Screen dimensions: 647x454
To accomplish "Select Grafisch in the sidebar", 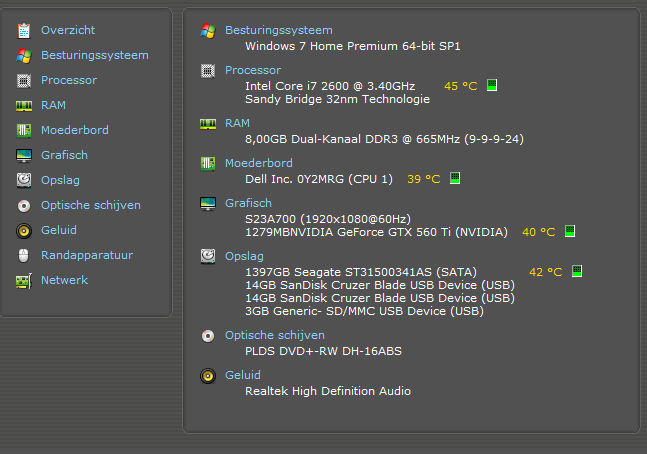I will click(x=64, y=155).
